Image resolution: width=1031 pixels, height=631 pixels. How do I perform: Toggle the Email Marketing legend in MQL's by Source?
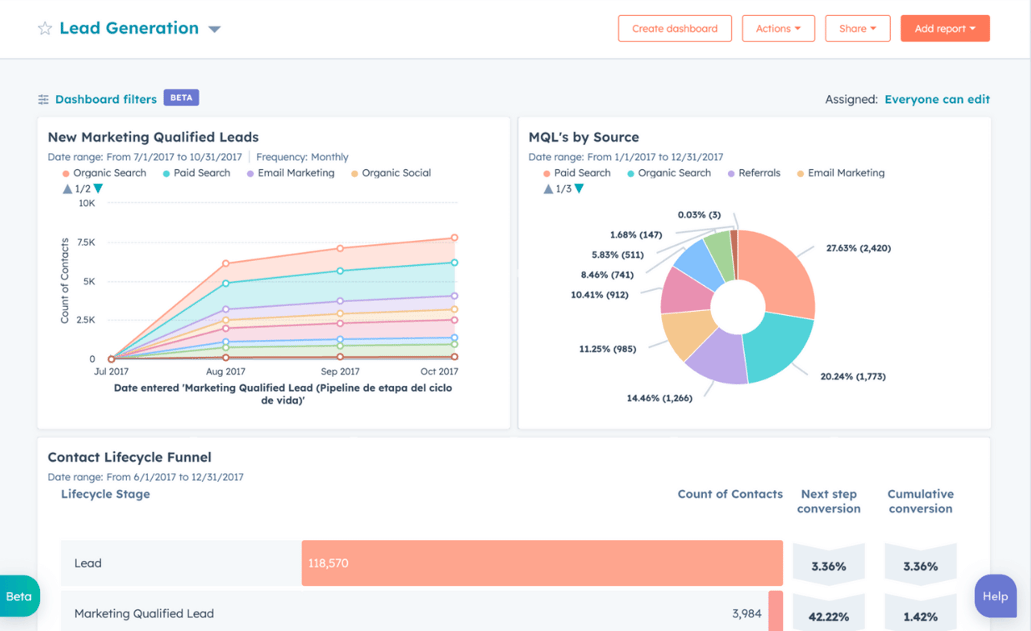[x=840, y=172]
